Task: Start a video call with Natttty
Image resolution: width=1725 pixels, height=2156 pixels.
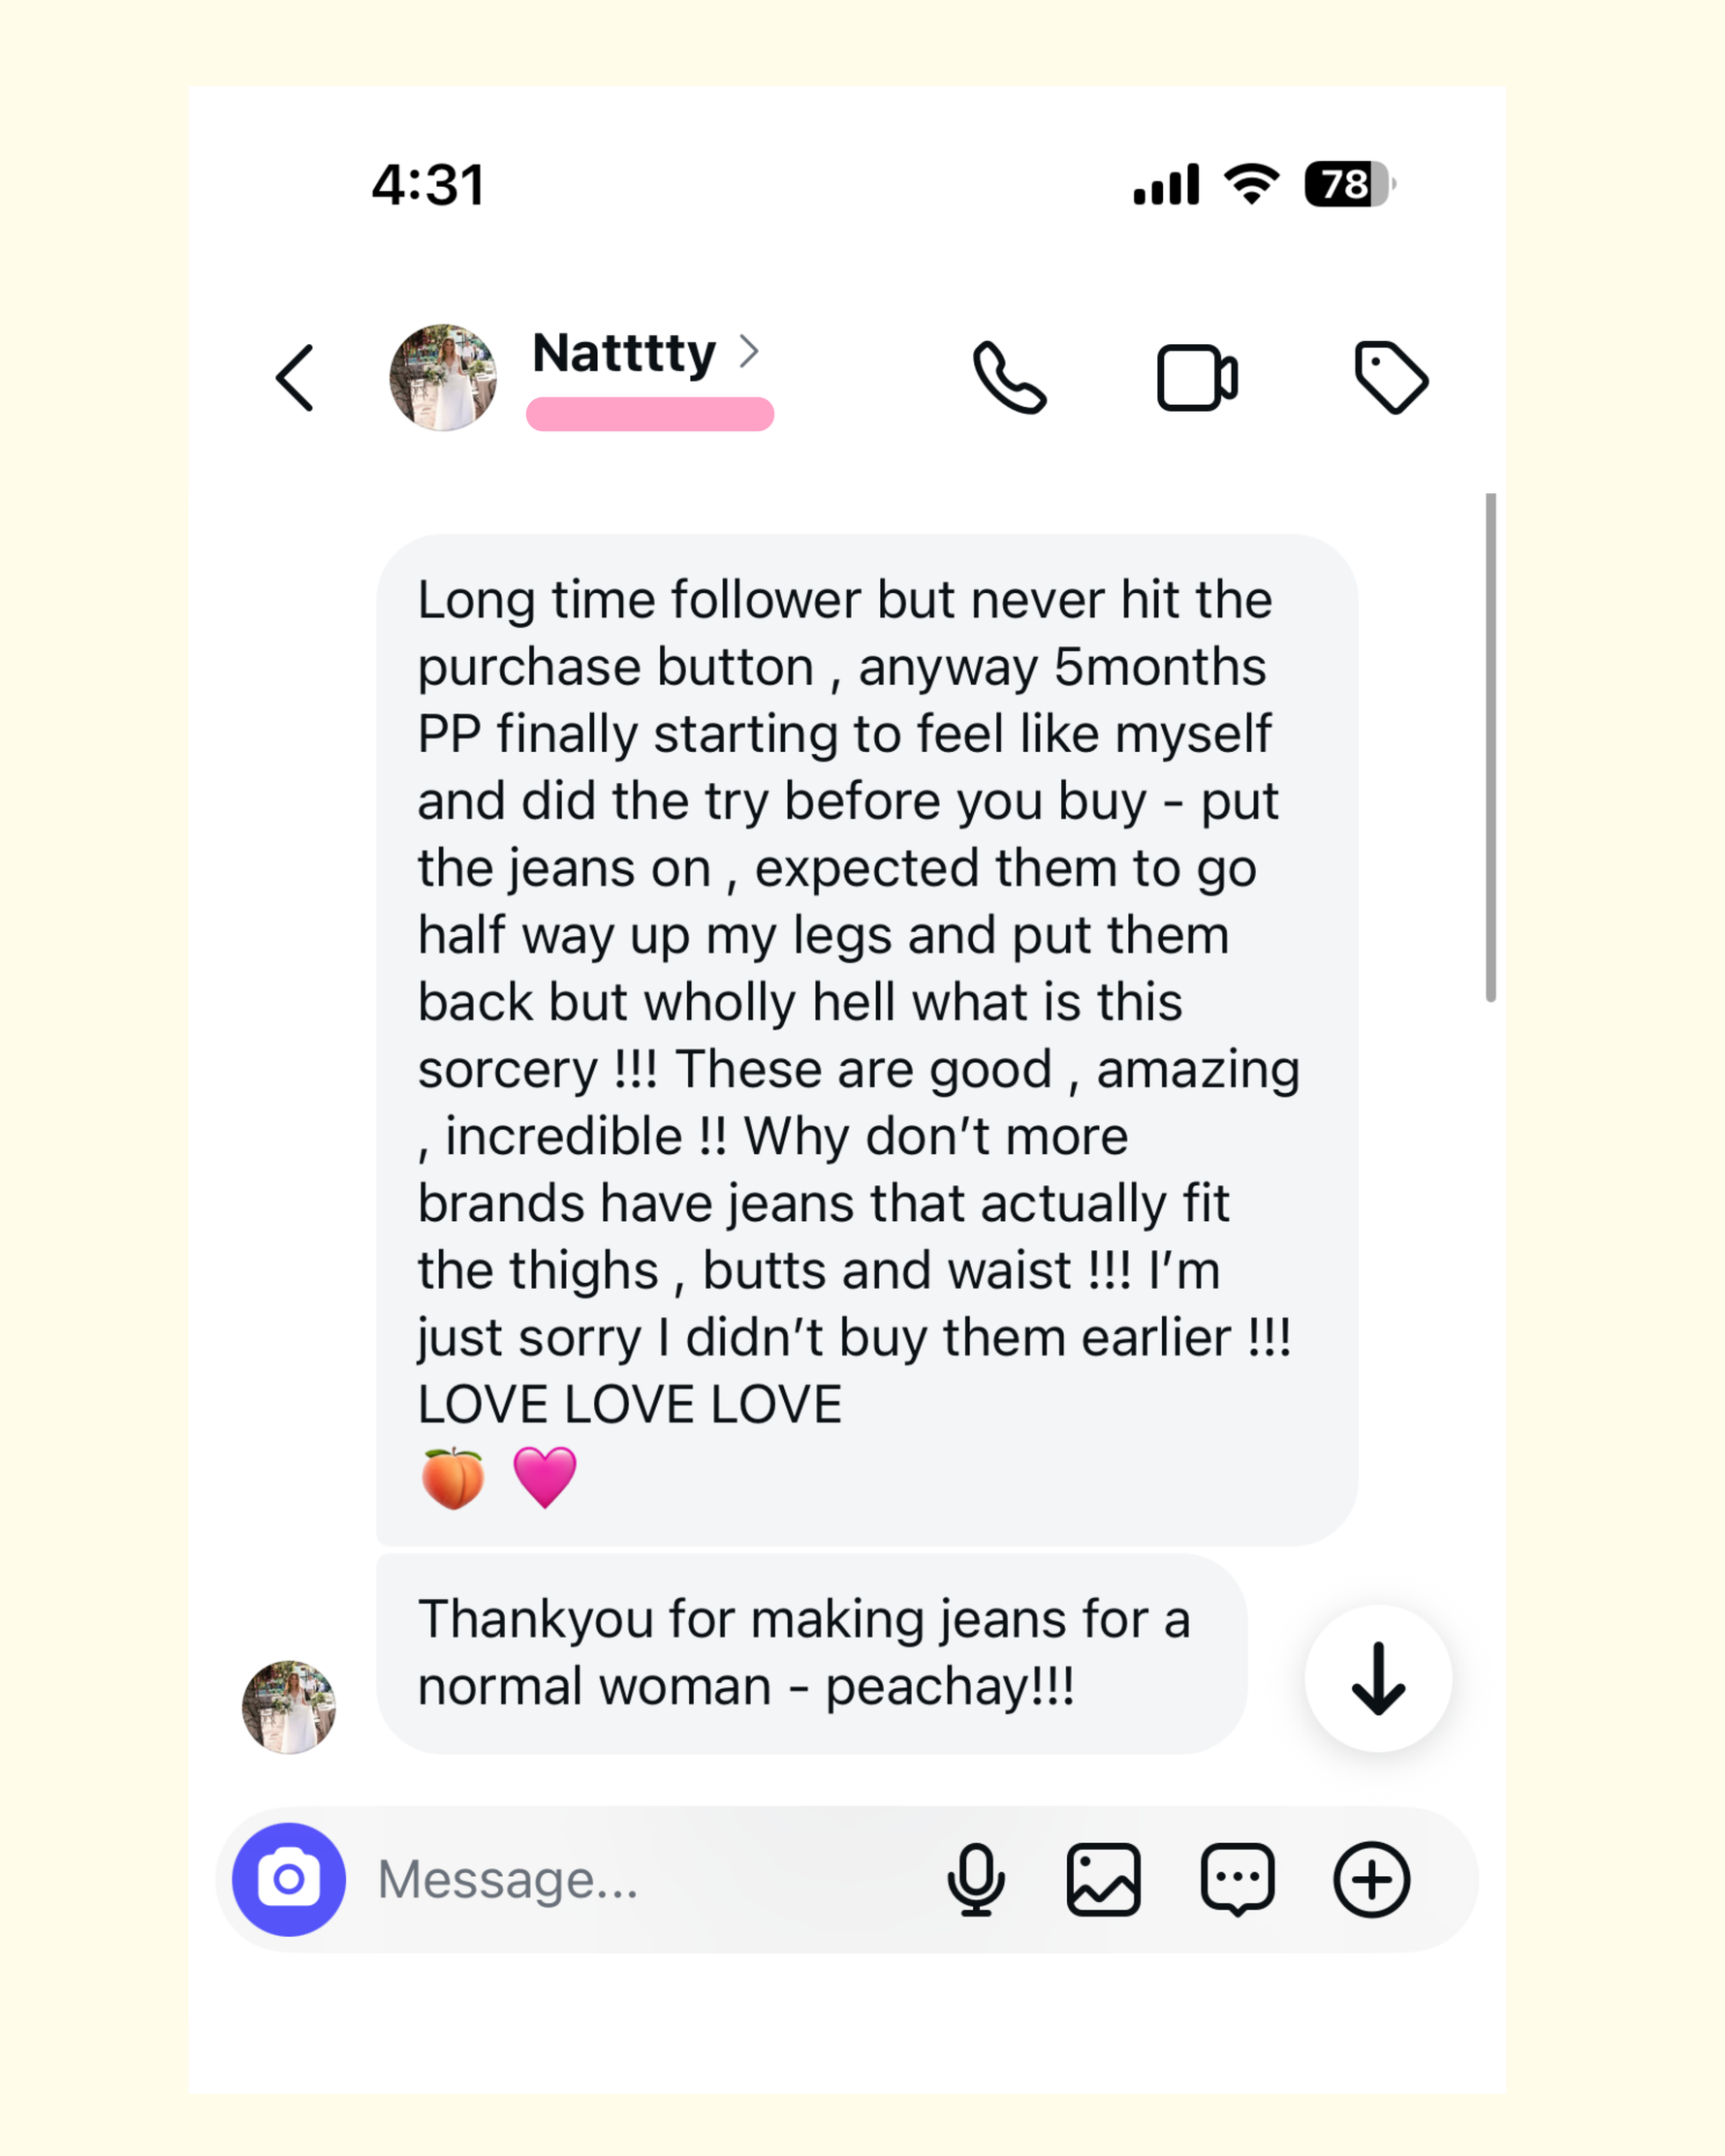Action: tap(1197, 378)
